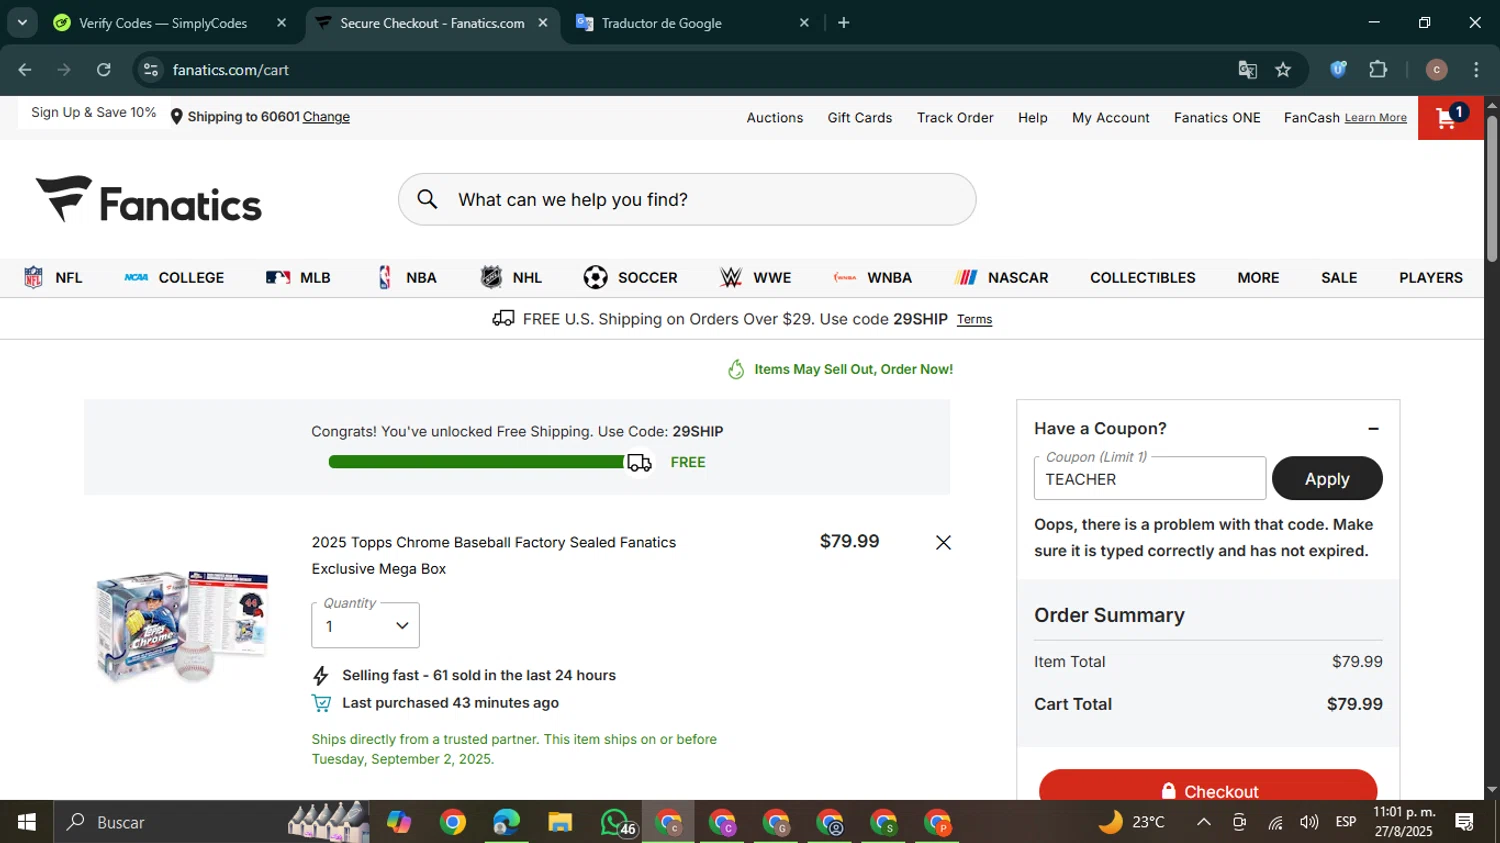This screenshot has width=1500, height=843.
Task: Open the NFL menu
Action: 53,278
